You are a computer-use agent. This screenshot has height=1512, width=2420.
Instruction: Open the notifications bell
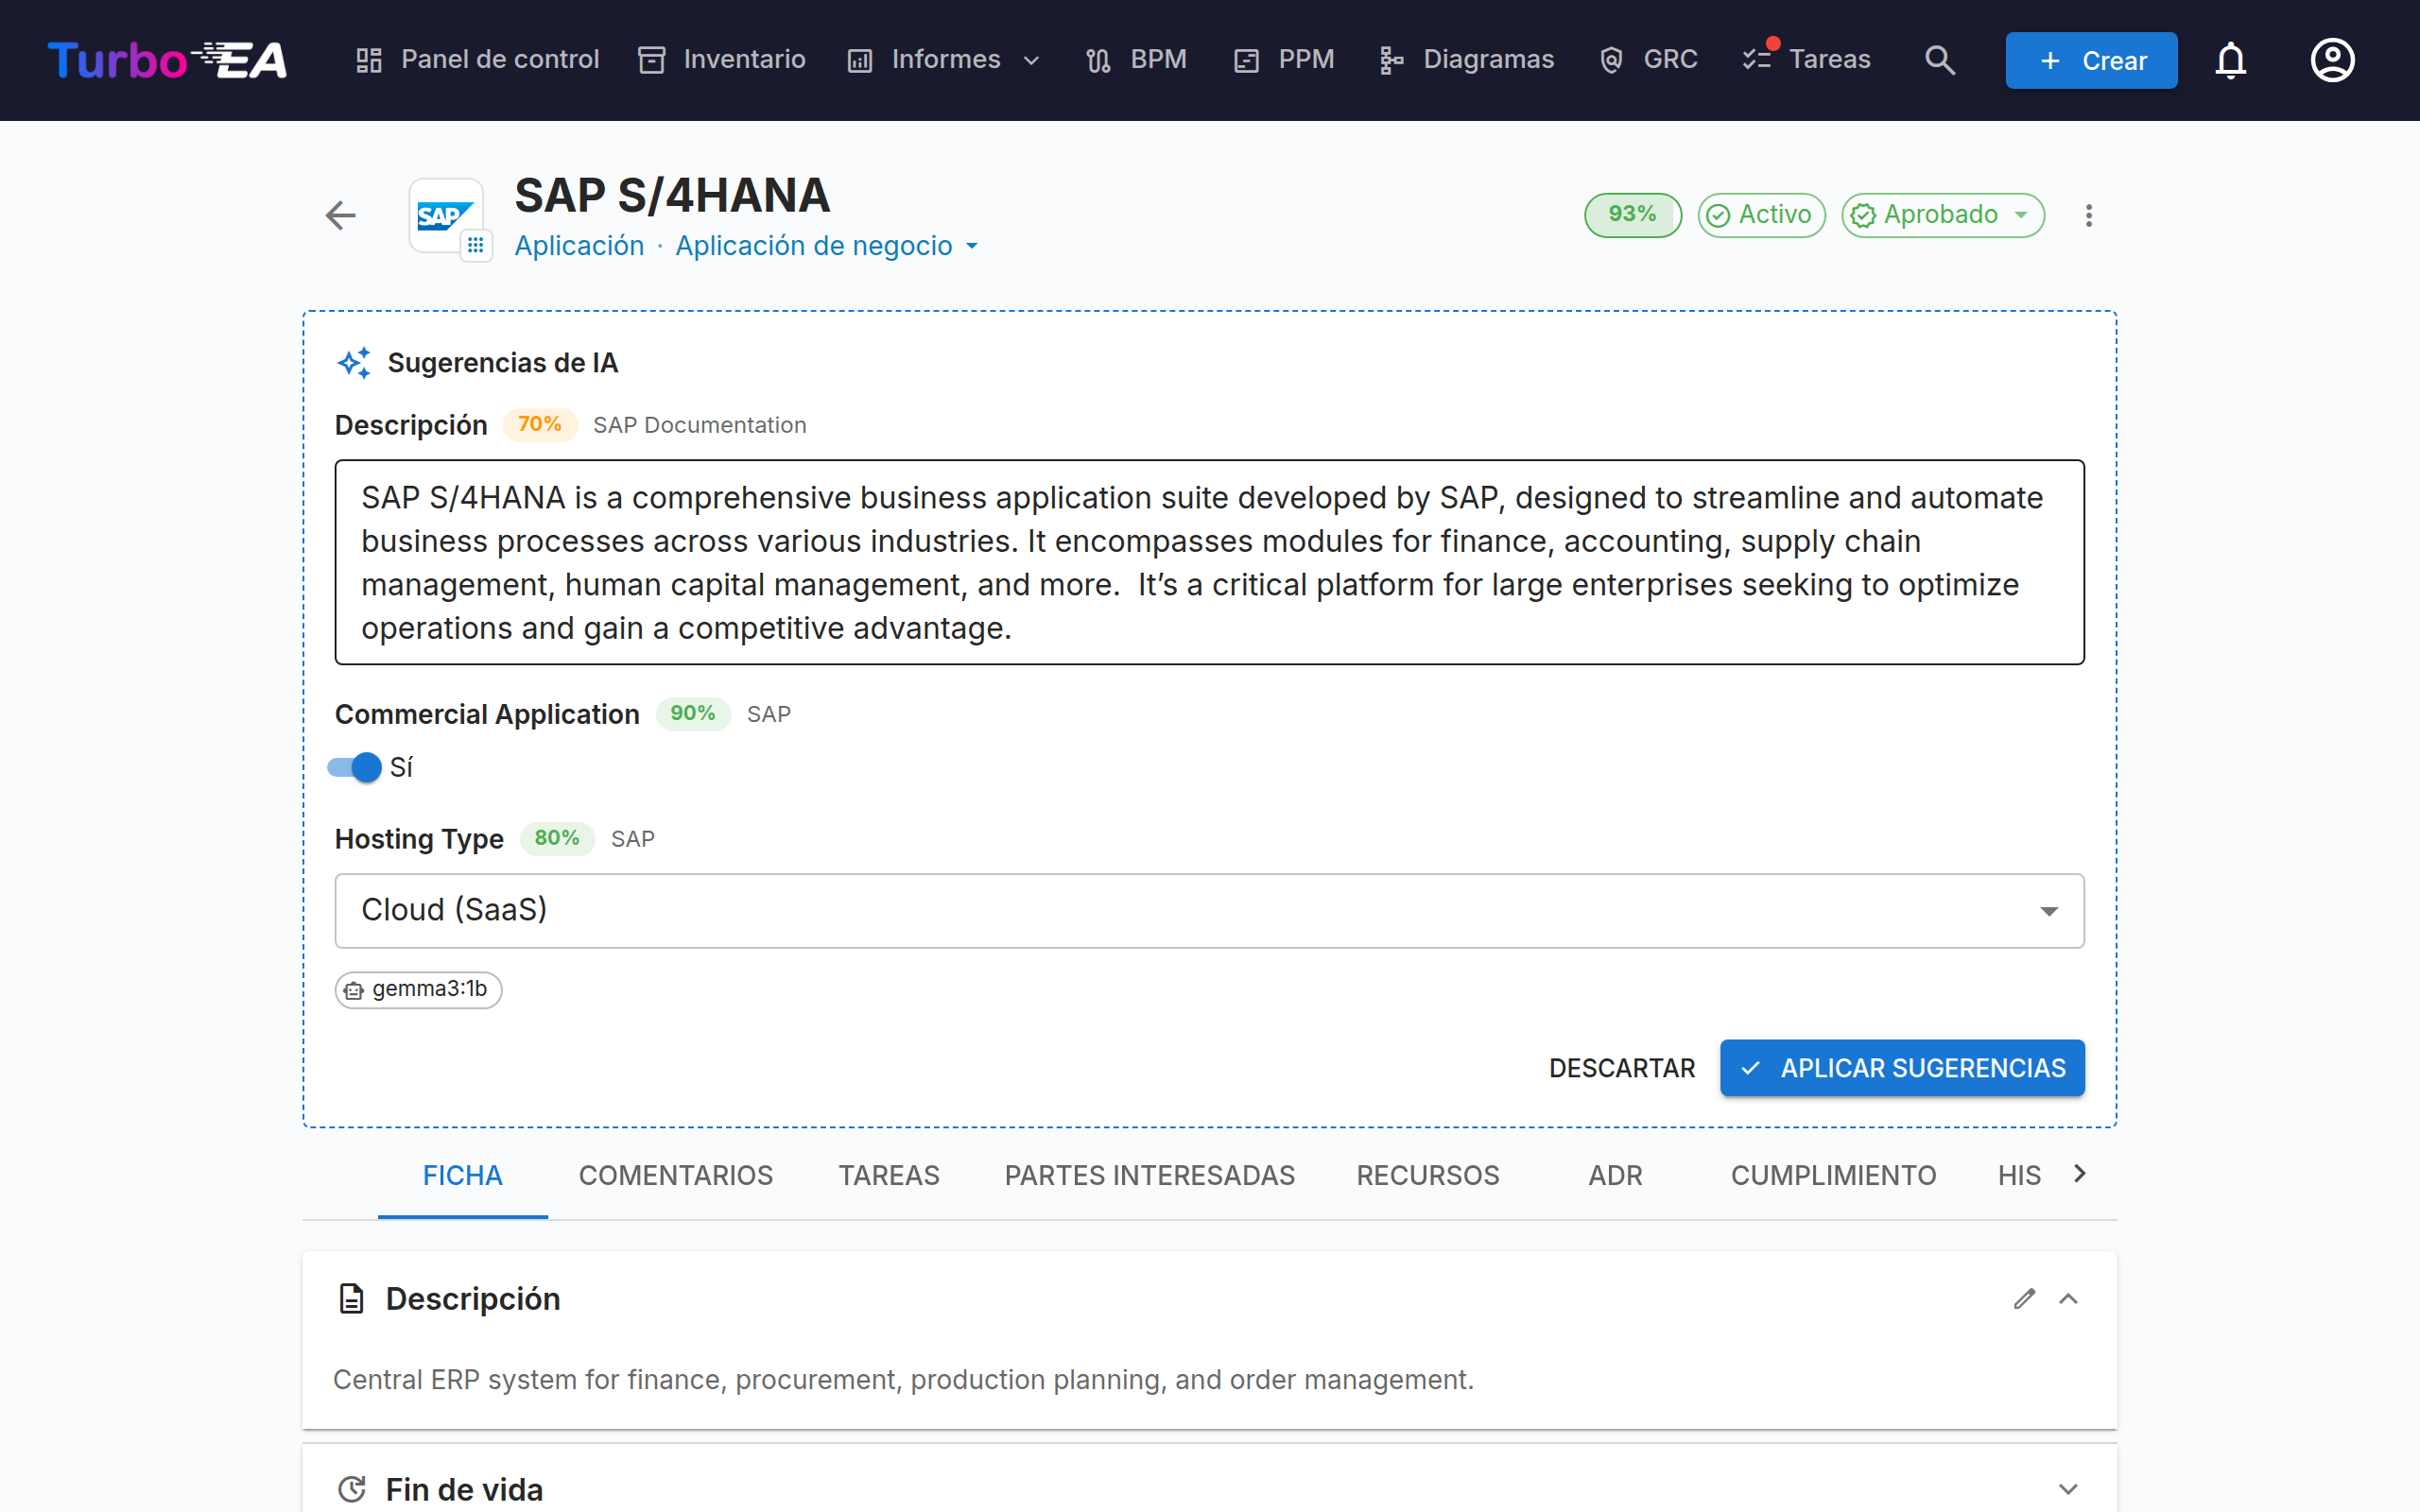click(x=2230, y=60)
